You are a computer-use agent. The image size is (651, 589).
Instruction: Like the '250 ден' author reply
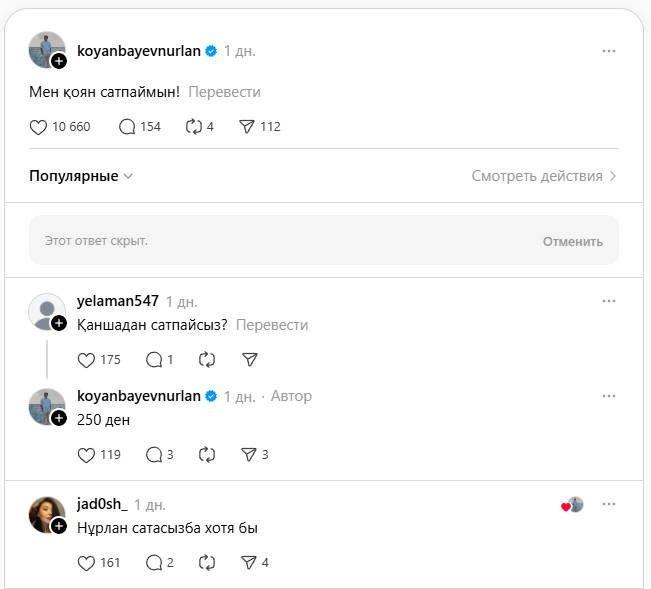[86, 454]
